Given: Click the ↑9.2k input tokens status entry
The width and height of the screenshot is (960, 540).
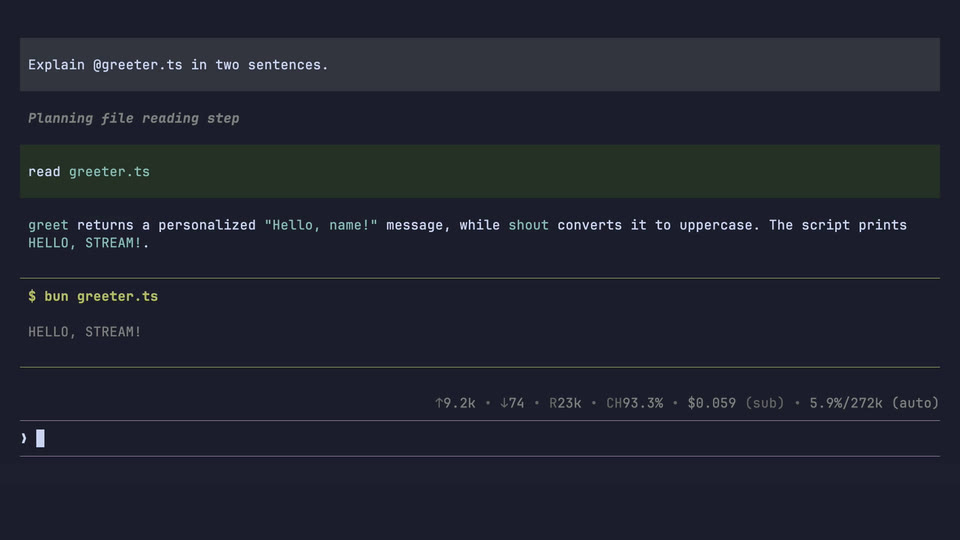Looking at the screenshot, I should click(455, 403).
